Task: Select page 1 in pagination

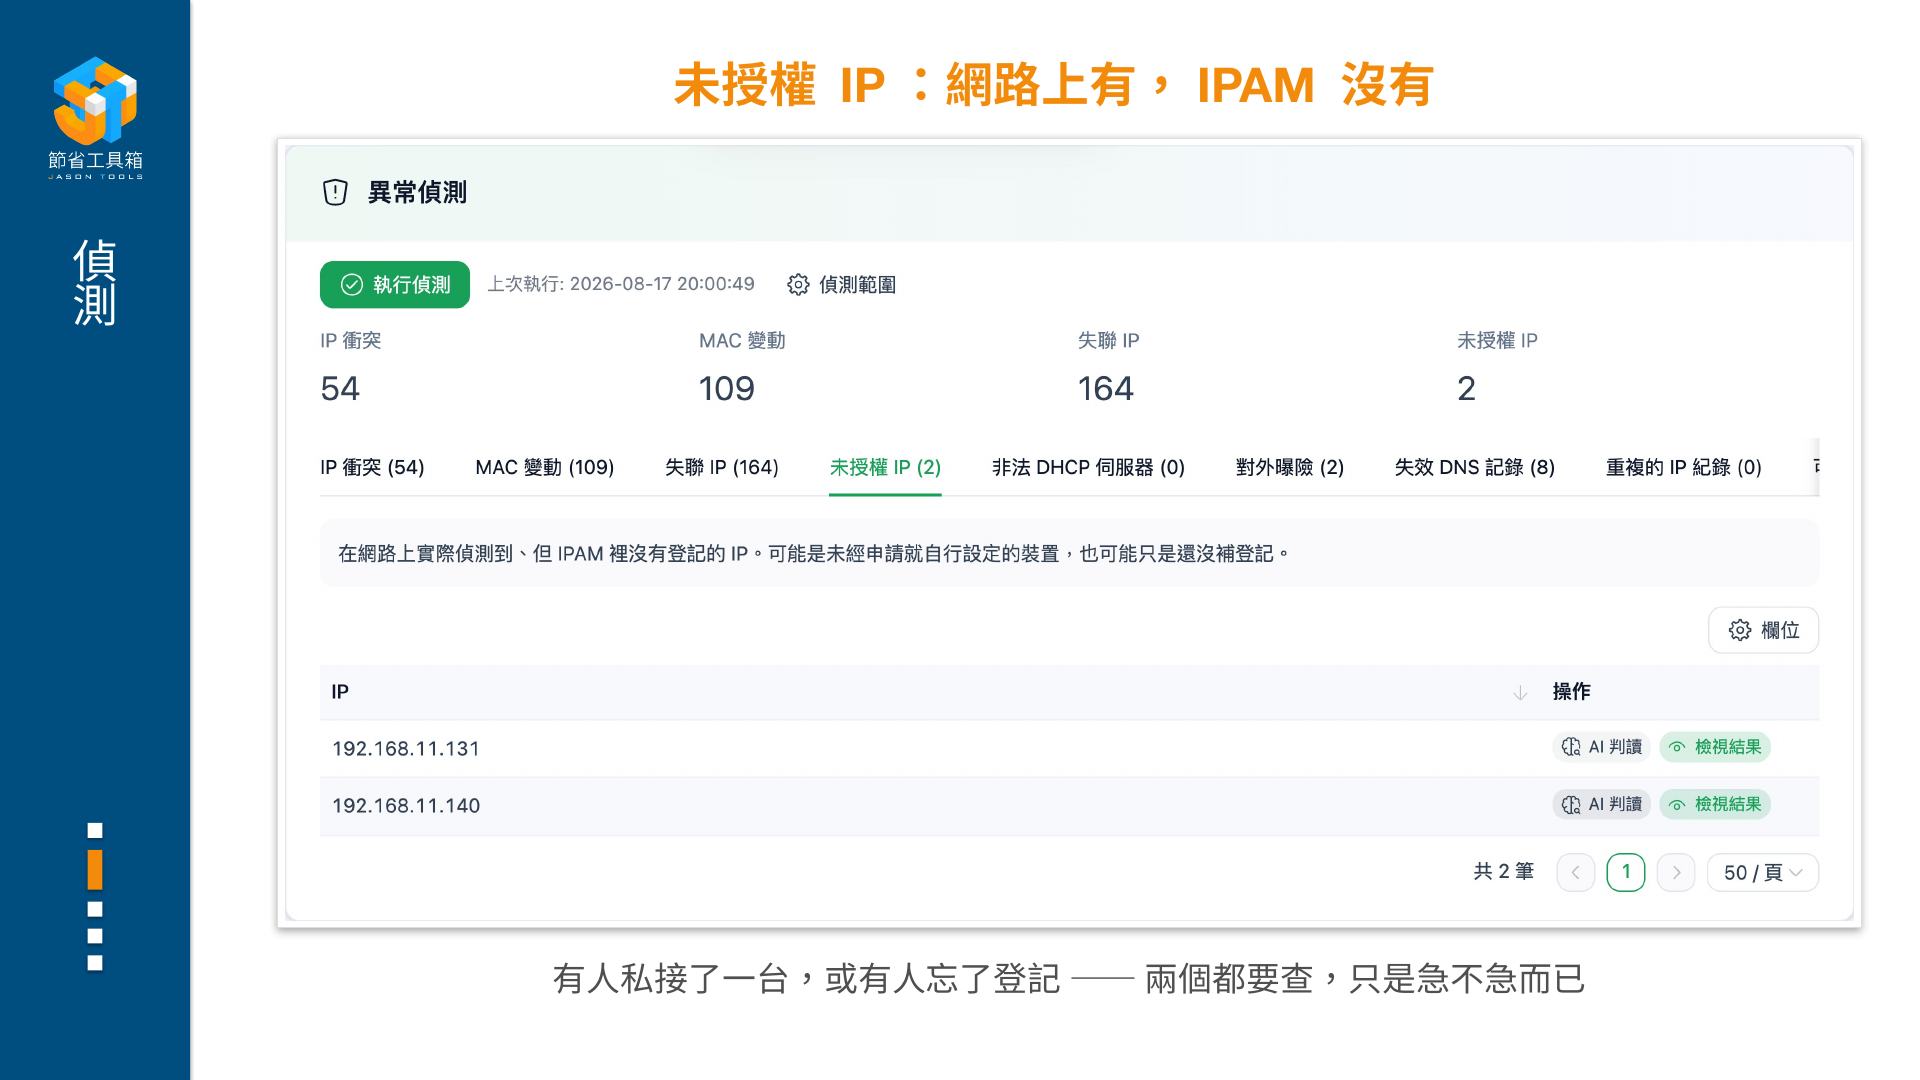Action: coord(1626,872)
